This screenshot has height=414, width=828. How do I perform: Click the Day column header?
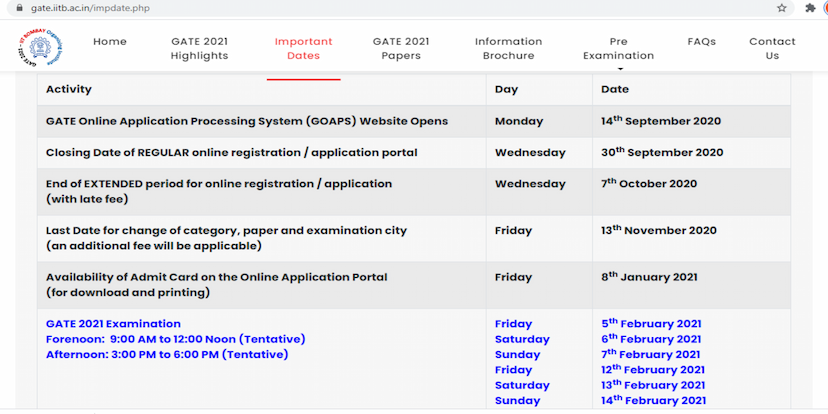pos(506,89)
